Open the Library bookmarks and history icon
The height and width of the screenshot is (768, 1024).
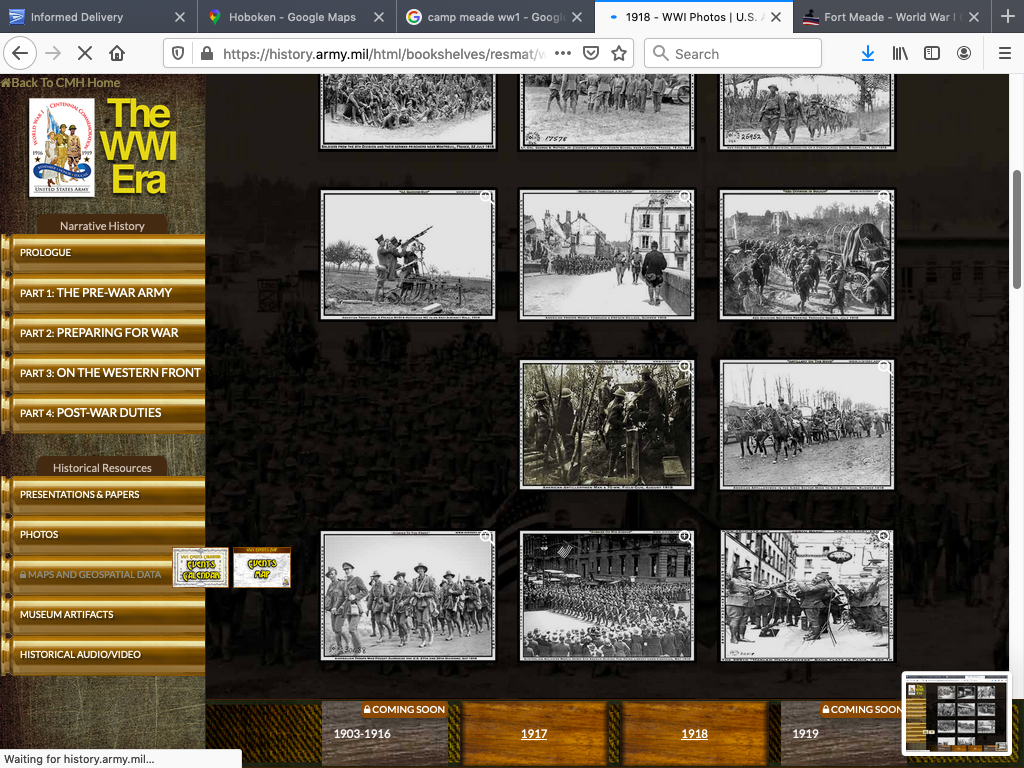[900, 54]
